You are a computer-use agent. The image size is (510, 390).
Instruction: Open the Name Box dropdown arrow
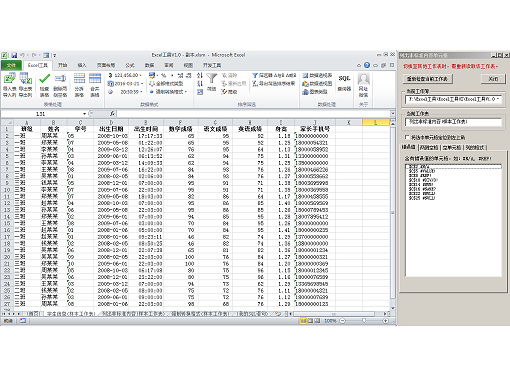[x=84, y=114]
